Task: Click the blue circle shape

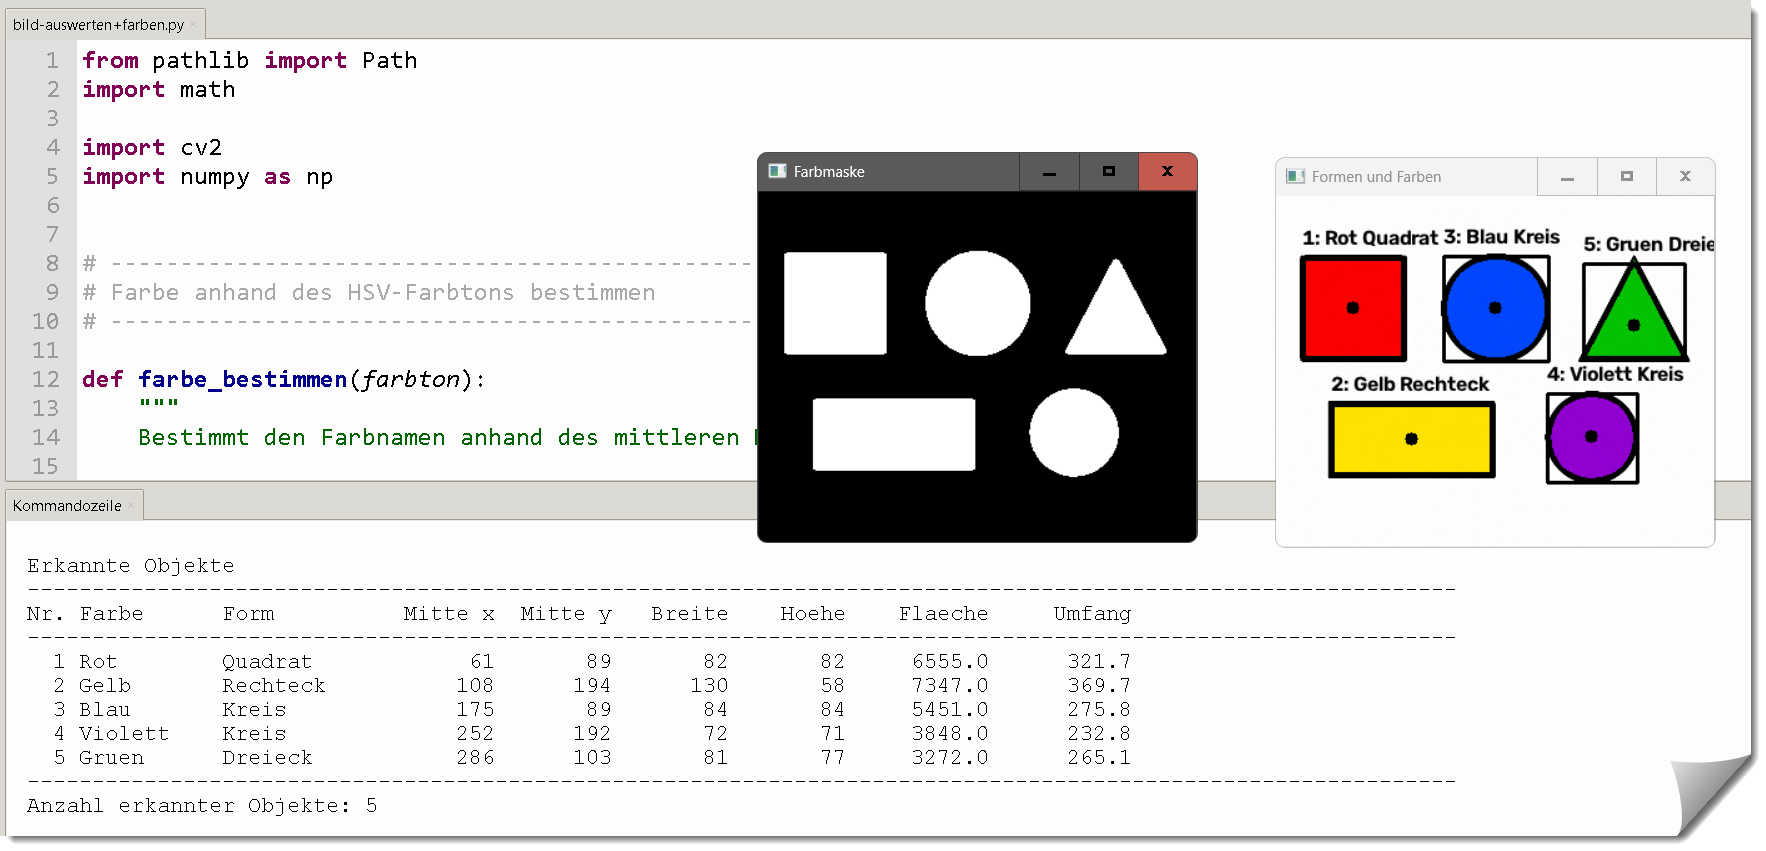Action: pyautogui.click(x=1495, y=308)
